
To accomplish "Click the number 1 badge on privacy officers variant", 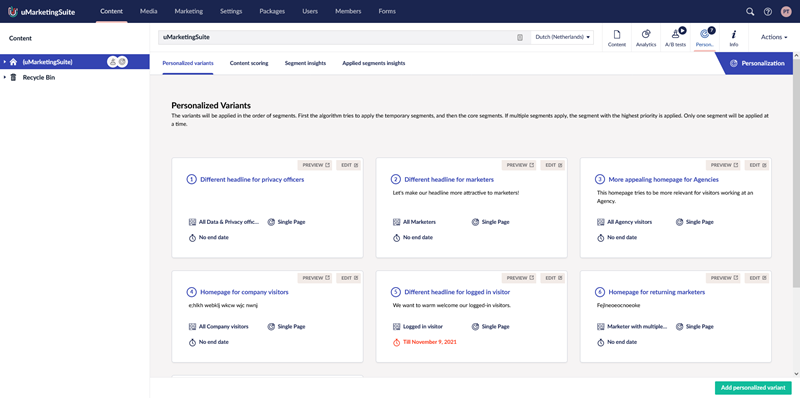I will (x=191, y=180).
